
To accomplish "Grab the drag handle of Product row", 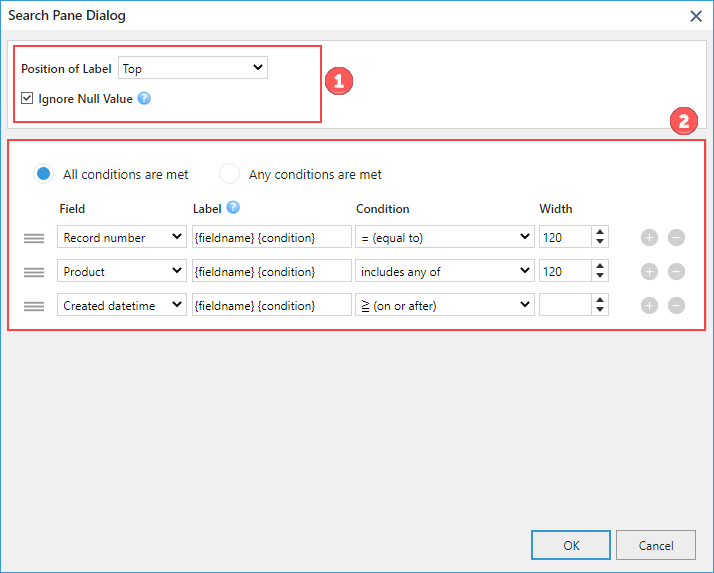I will (x=34, y=272).
